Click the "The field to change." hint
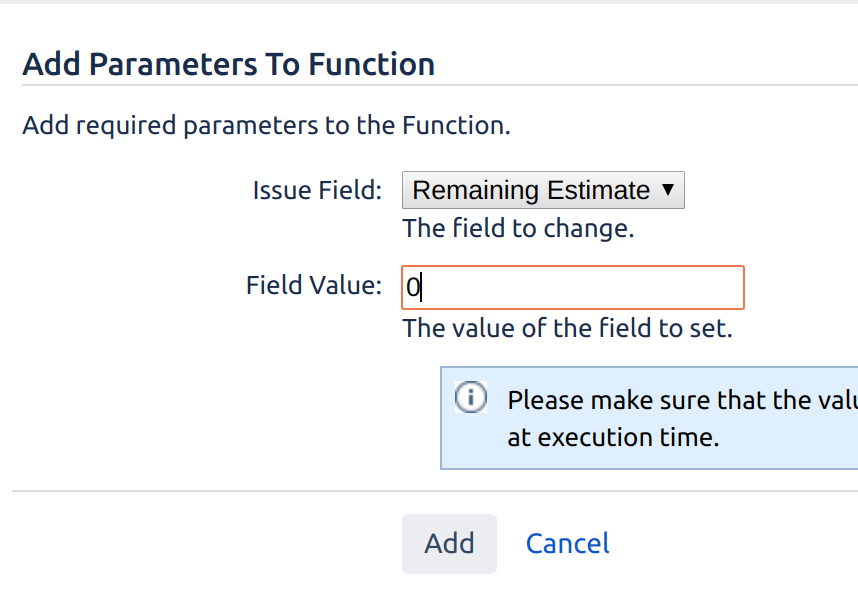 pos(518,228)
